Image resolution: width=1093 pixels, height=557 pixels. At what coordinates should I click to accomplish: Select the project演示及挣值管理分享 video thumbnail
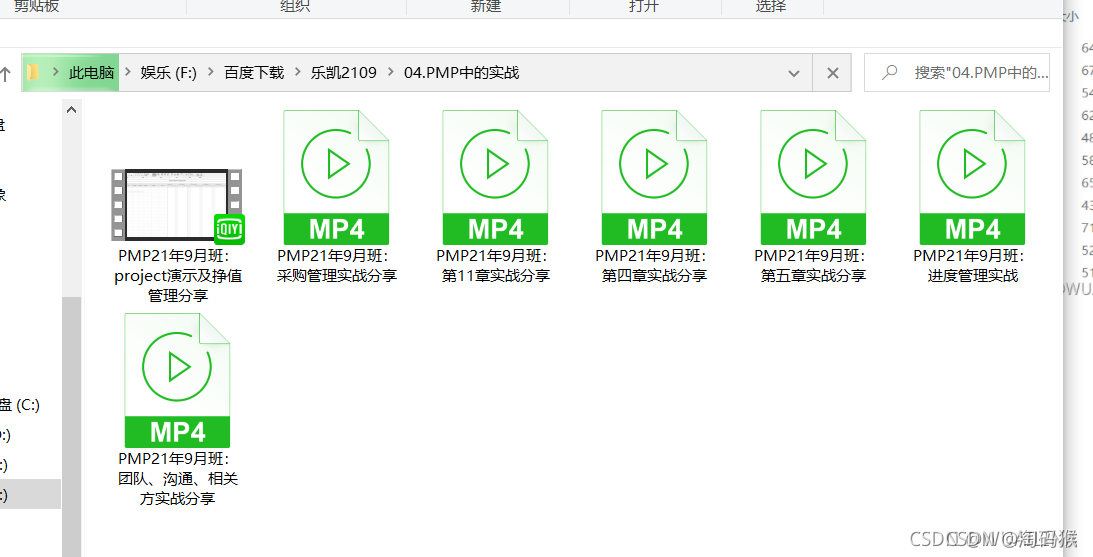177,206
